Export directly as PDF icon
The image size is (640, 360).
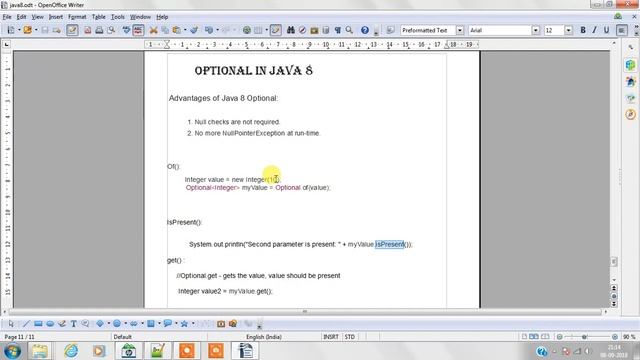(87, 30)
